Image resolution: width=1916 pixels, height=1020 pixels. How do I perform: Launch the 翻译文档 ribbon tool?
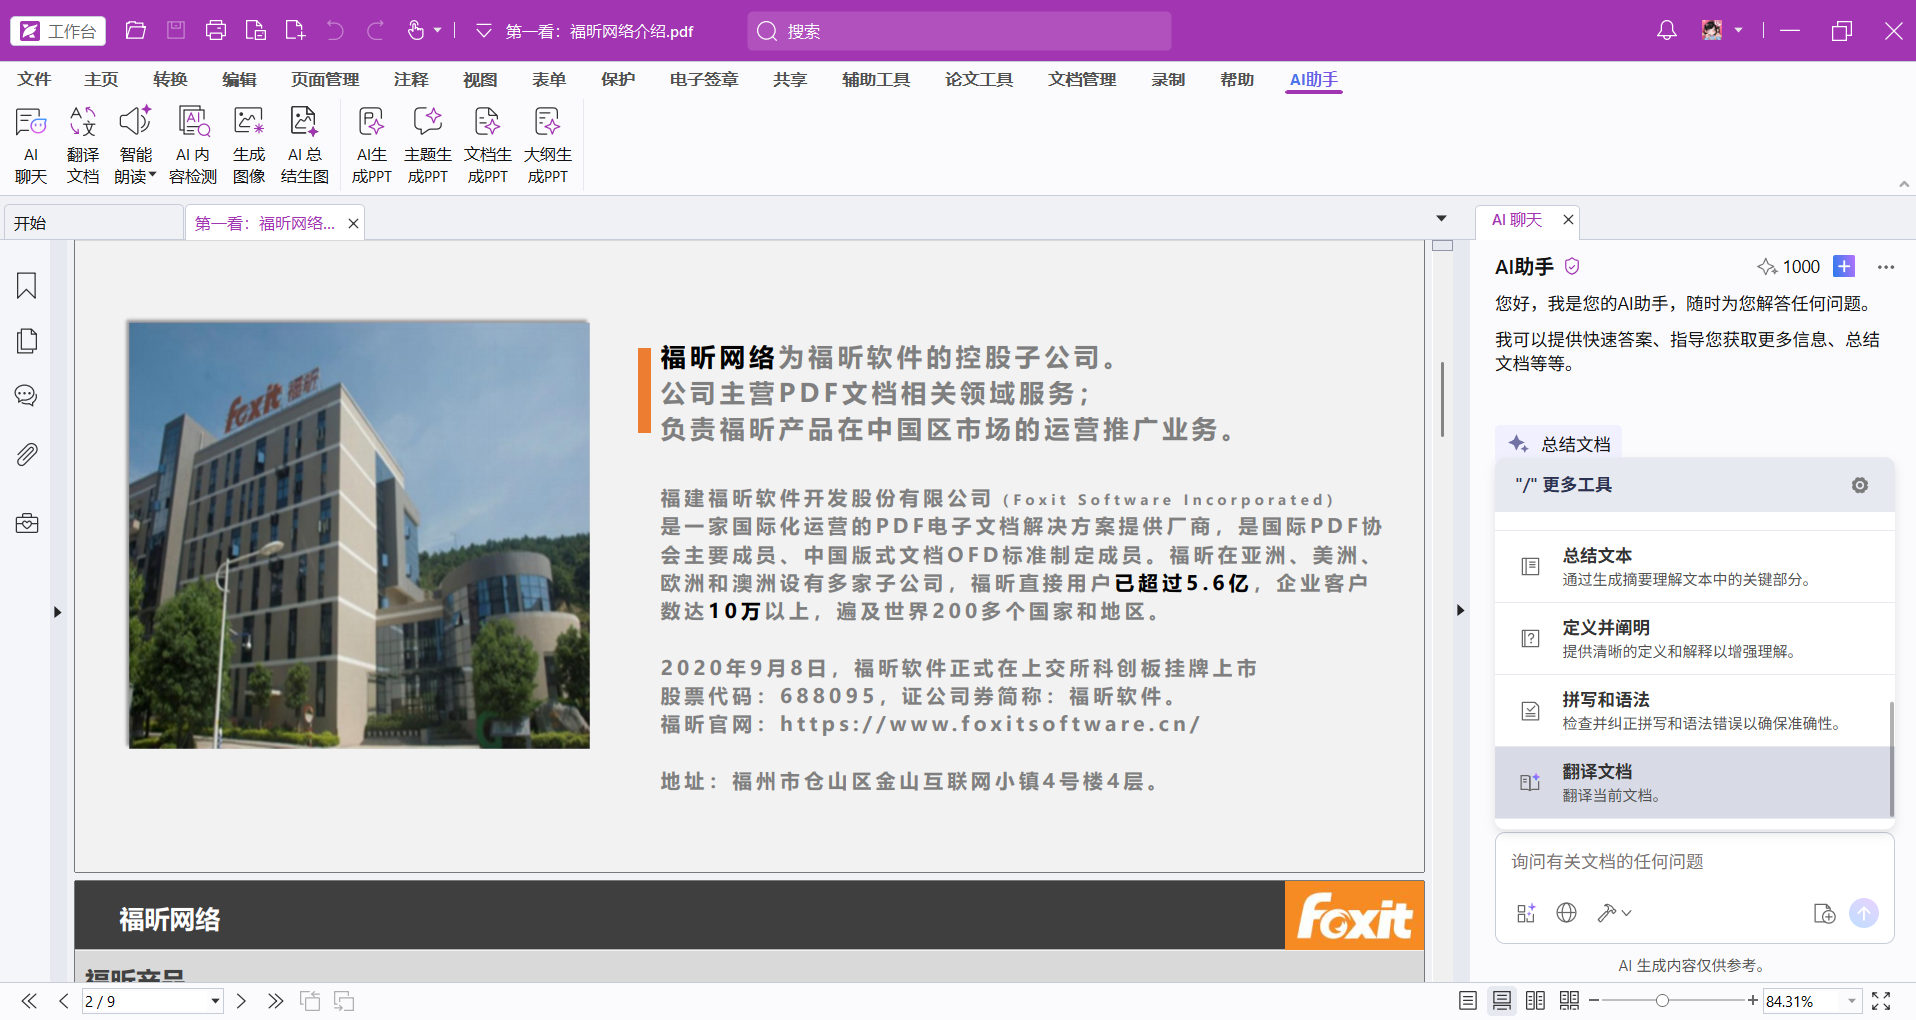click(x=83, y=146)
